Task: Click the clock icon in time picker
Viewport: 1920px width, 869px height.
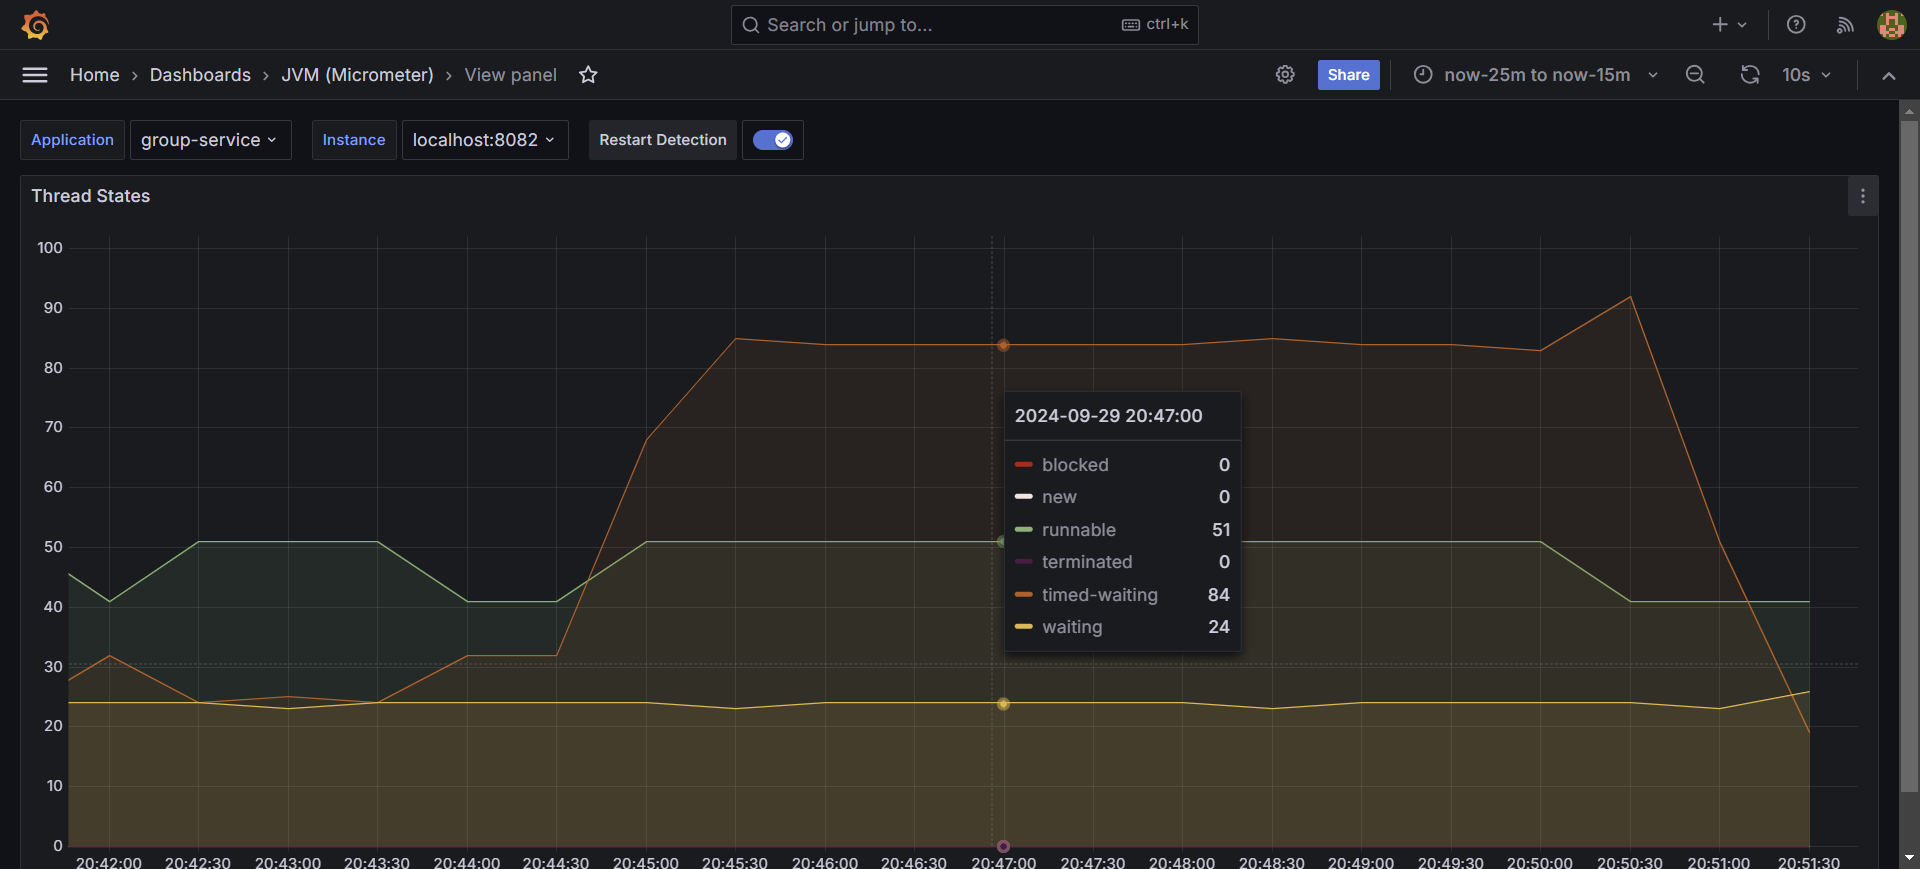Action: [1422, 75]
